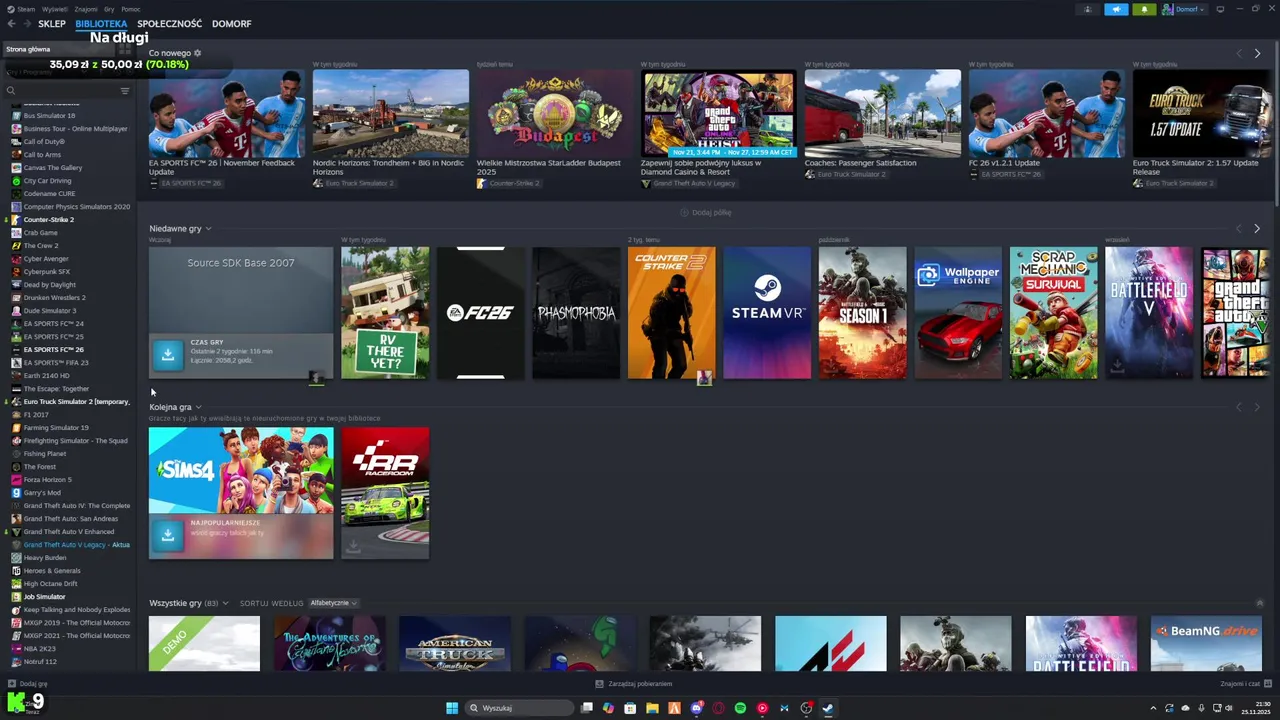Open Spotify from the taskbar

click(740, 708)
